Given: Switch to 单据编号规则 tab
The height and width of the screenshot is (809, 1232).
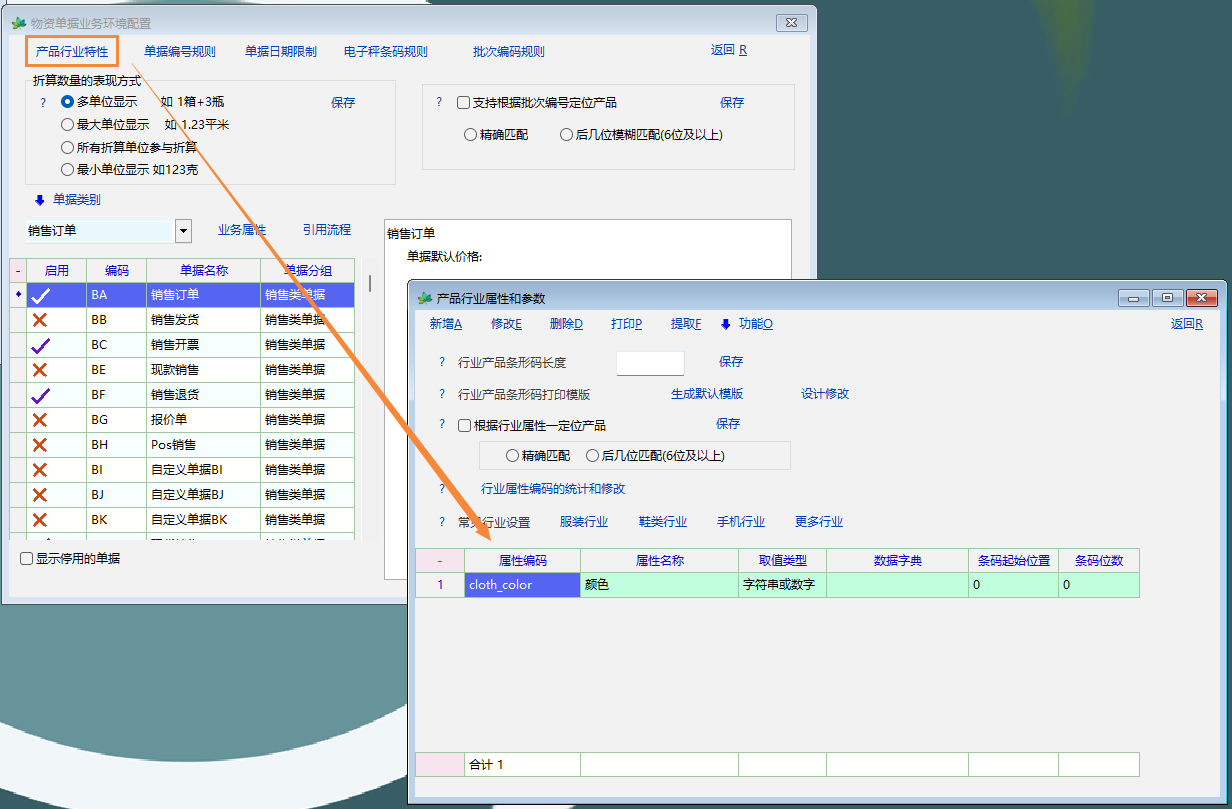Looking at the screenshot, I should [179, 52].
